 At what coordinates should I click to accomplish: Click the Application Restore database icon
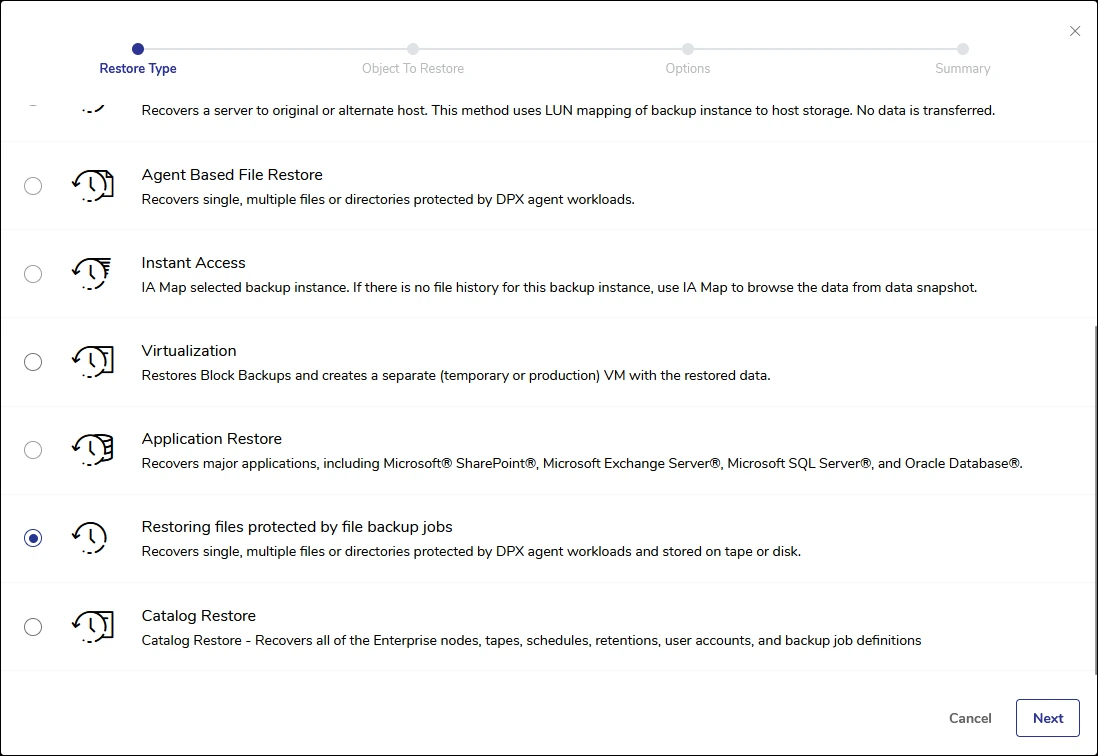click(x=92, y=450)
